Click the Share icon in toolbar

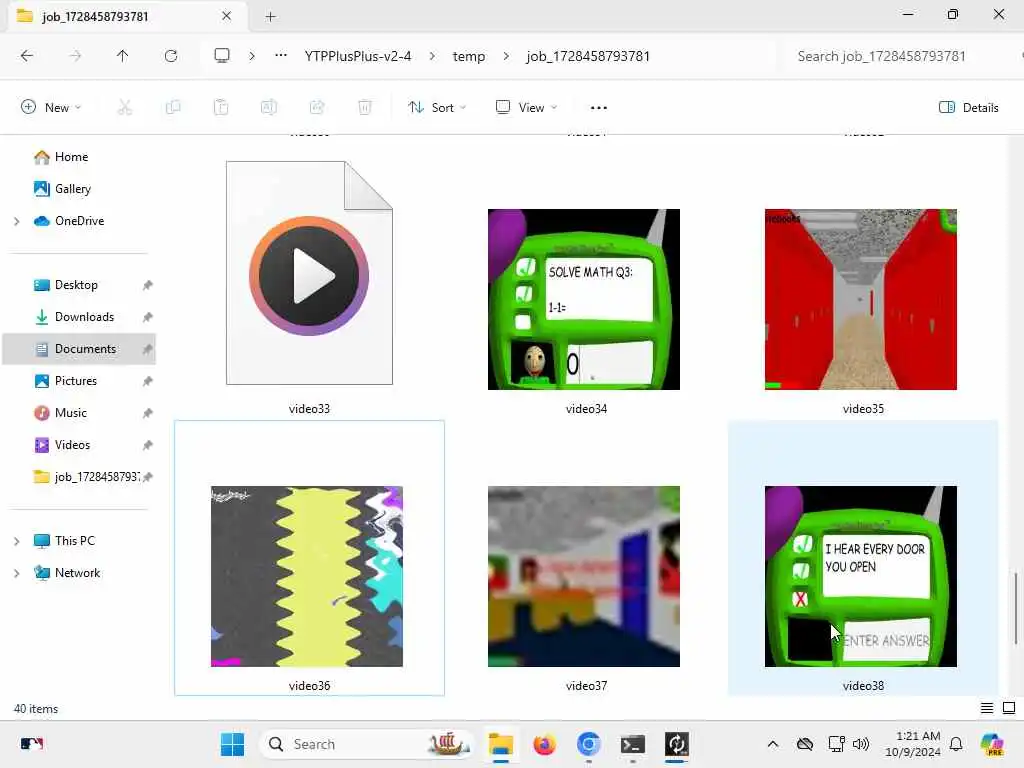317,108
